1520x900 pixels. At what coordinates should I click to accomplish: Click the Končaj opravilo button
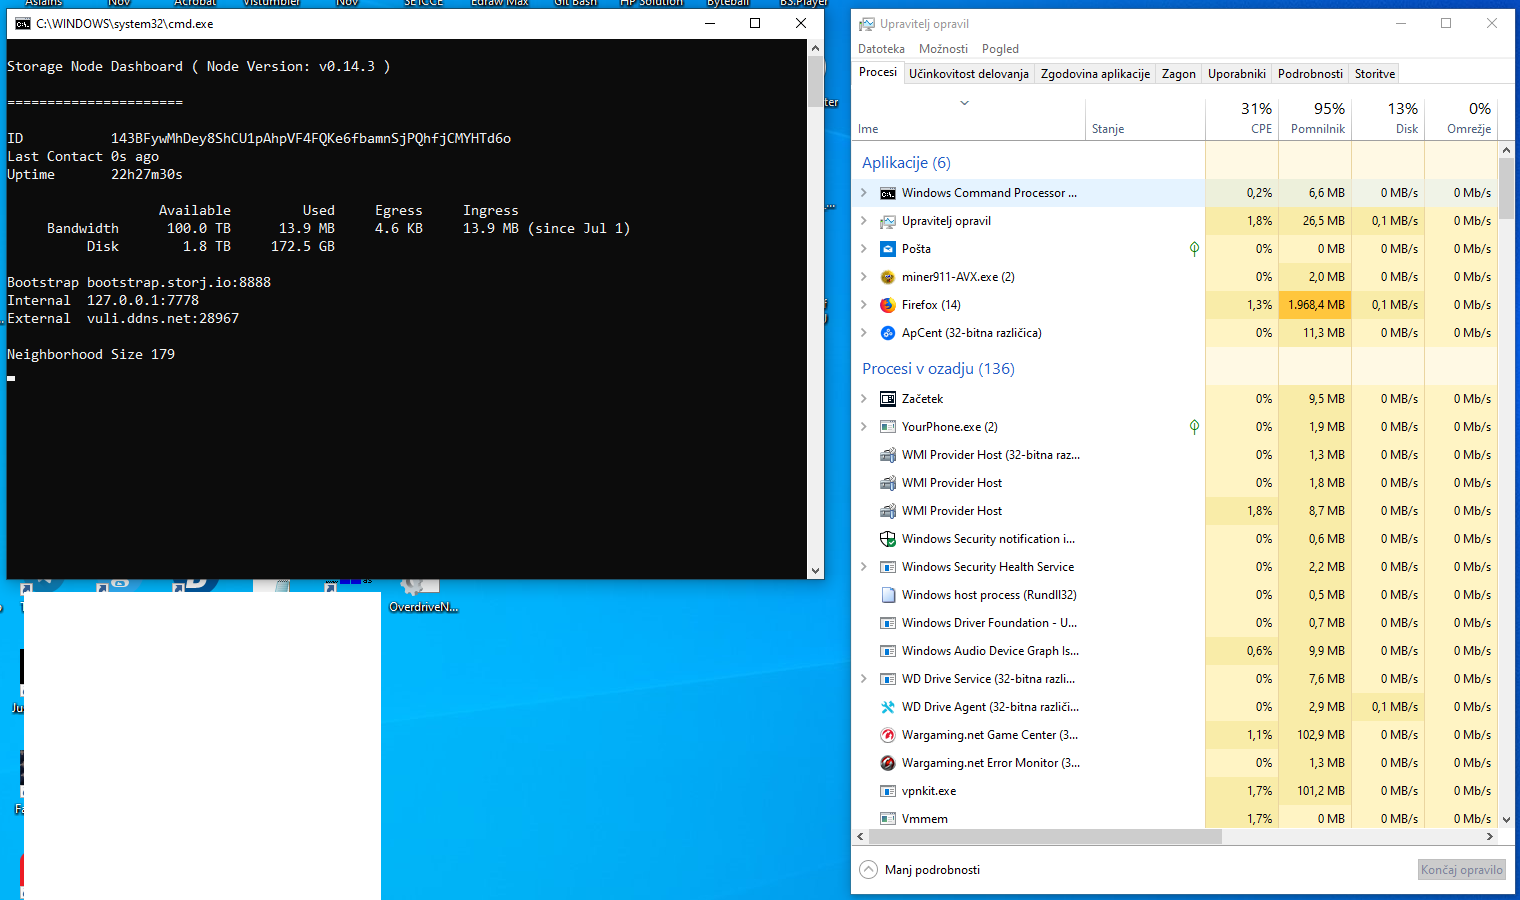[1462, 870]
